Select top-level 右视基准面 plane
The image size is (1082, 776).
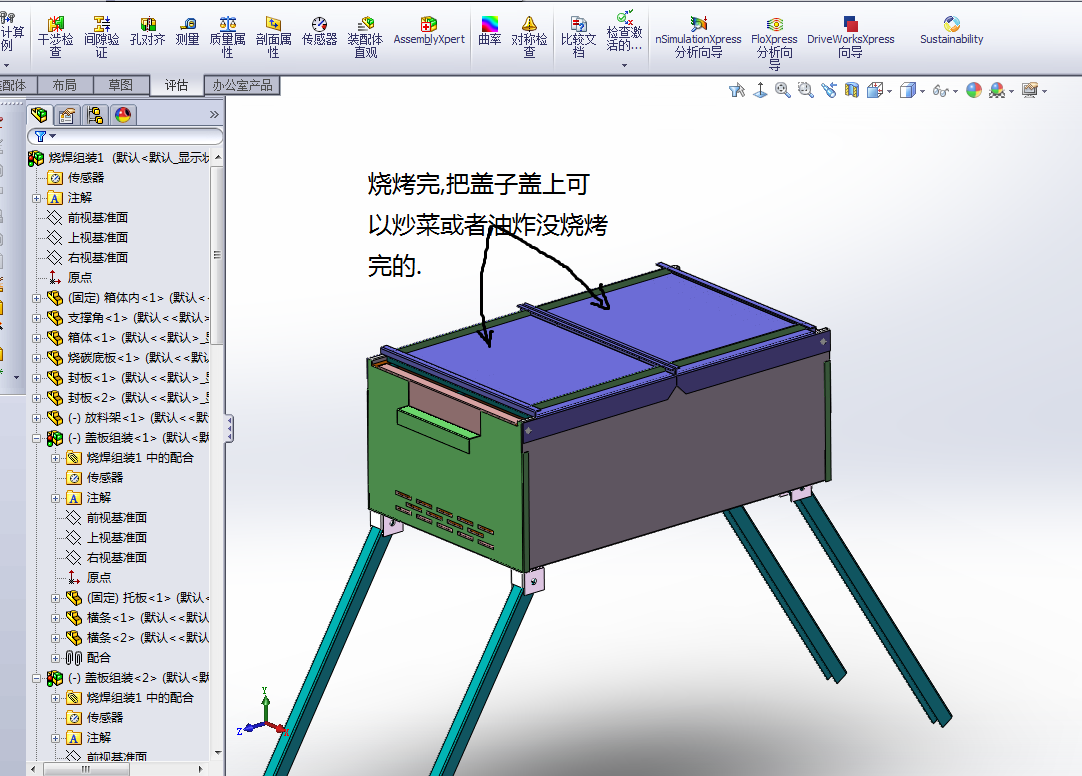87,257
